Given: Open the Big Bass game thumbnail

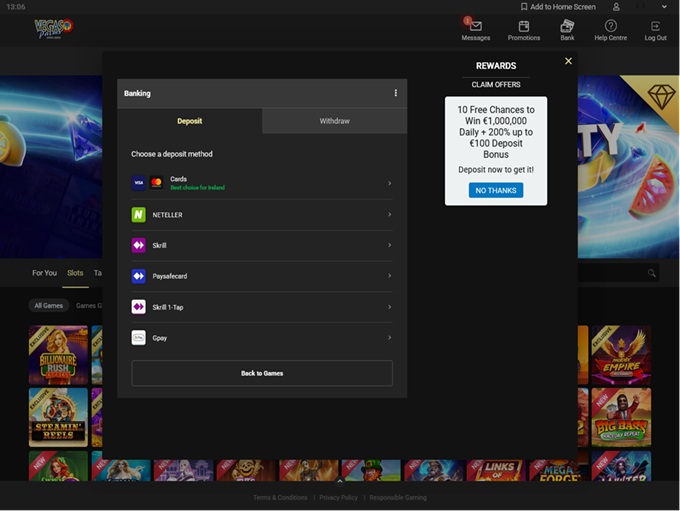Looking at the screenshot, I should (620, 416).
